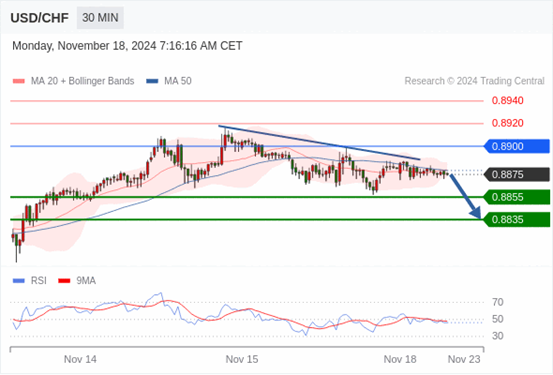
Task: Click the 0.8940 resistance level label
Action: pyautogui.click(x=508, y=101)
